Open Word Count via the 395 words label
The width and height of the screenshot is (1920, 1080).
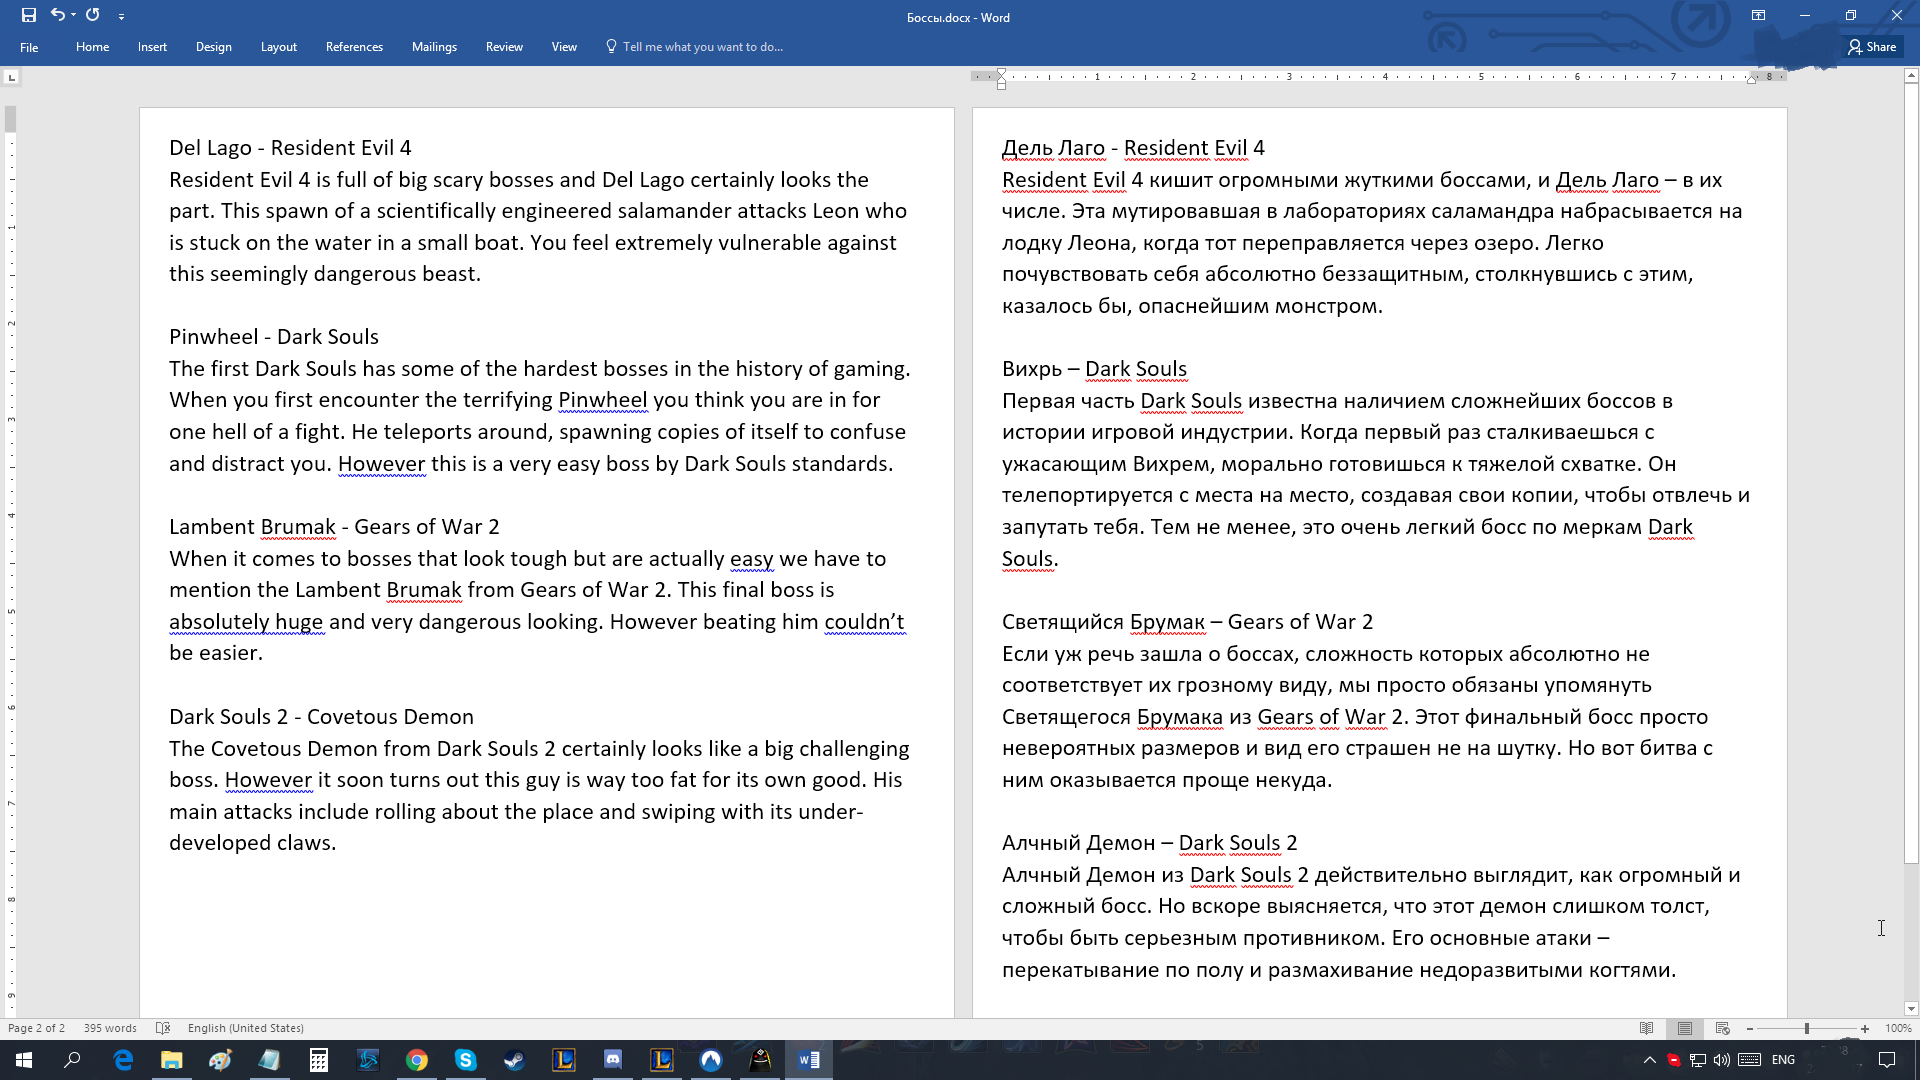[109, 1028]
